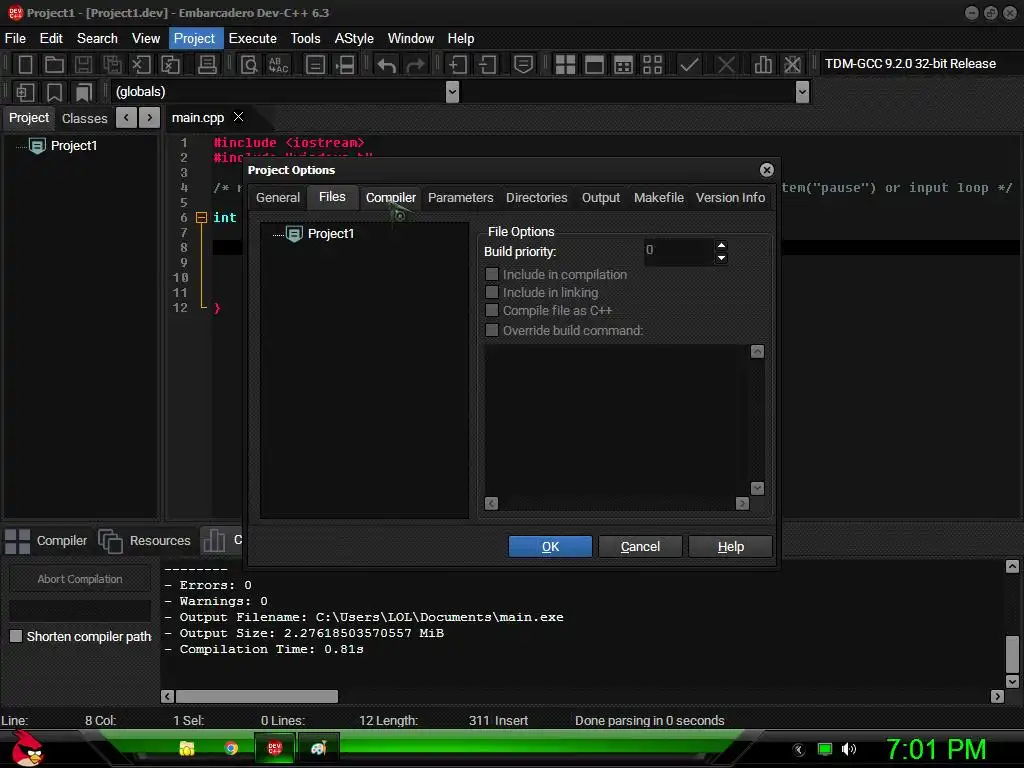Click the Delete Profiling Information icon
The image size is (1024, 768).
coord(792,64)
